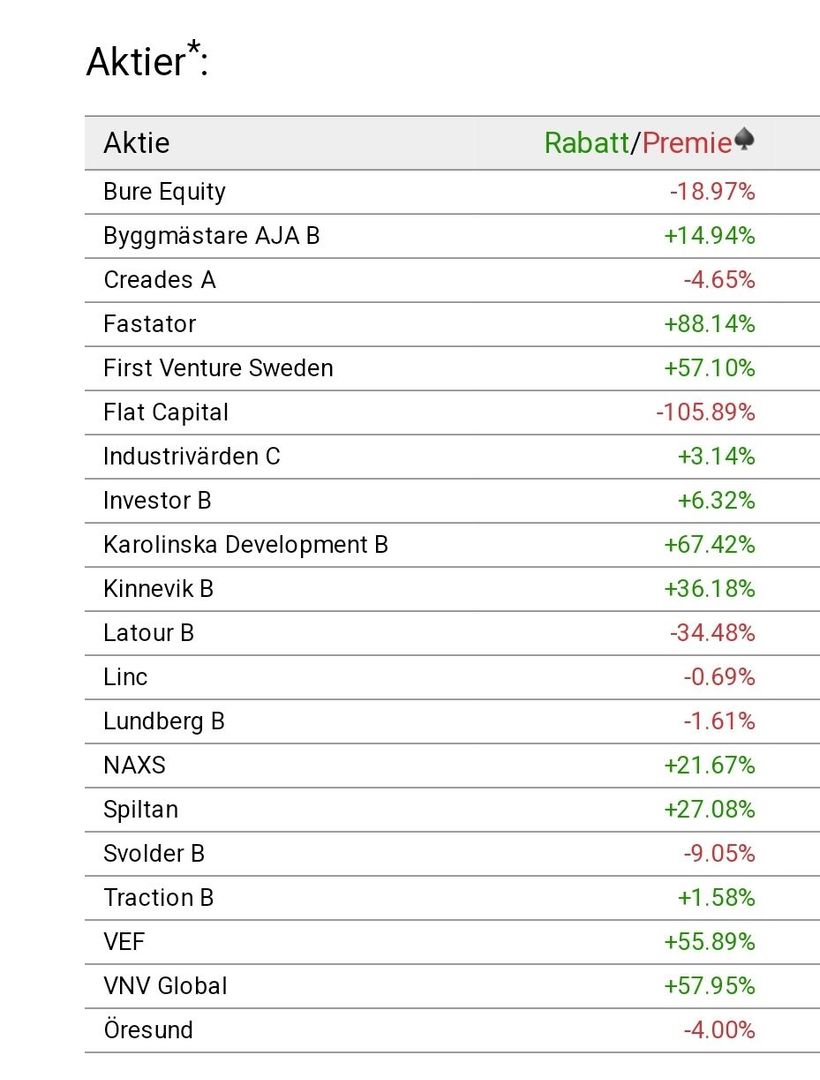Image resolution: width=820 pixels, height=1080 pixels.
Task: Sort table by the Aktie column header
Action: [x=137, y=143]
